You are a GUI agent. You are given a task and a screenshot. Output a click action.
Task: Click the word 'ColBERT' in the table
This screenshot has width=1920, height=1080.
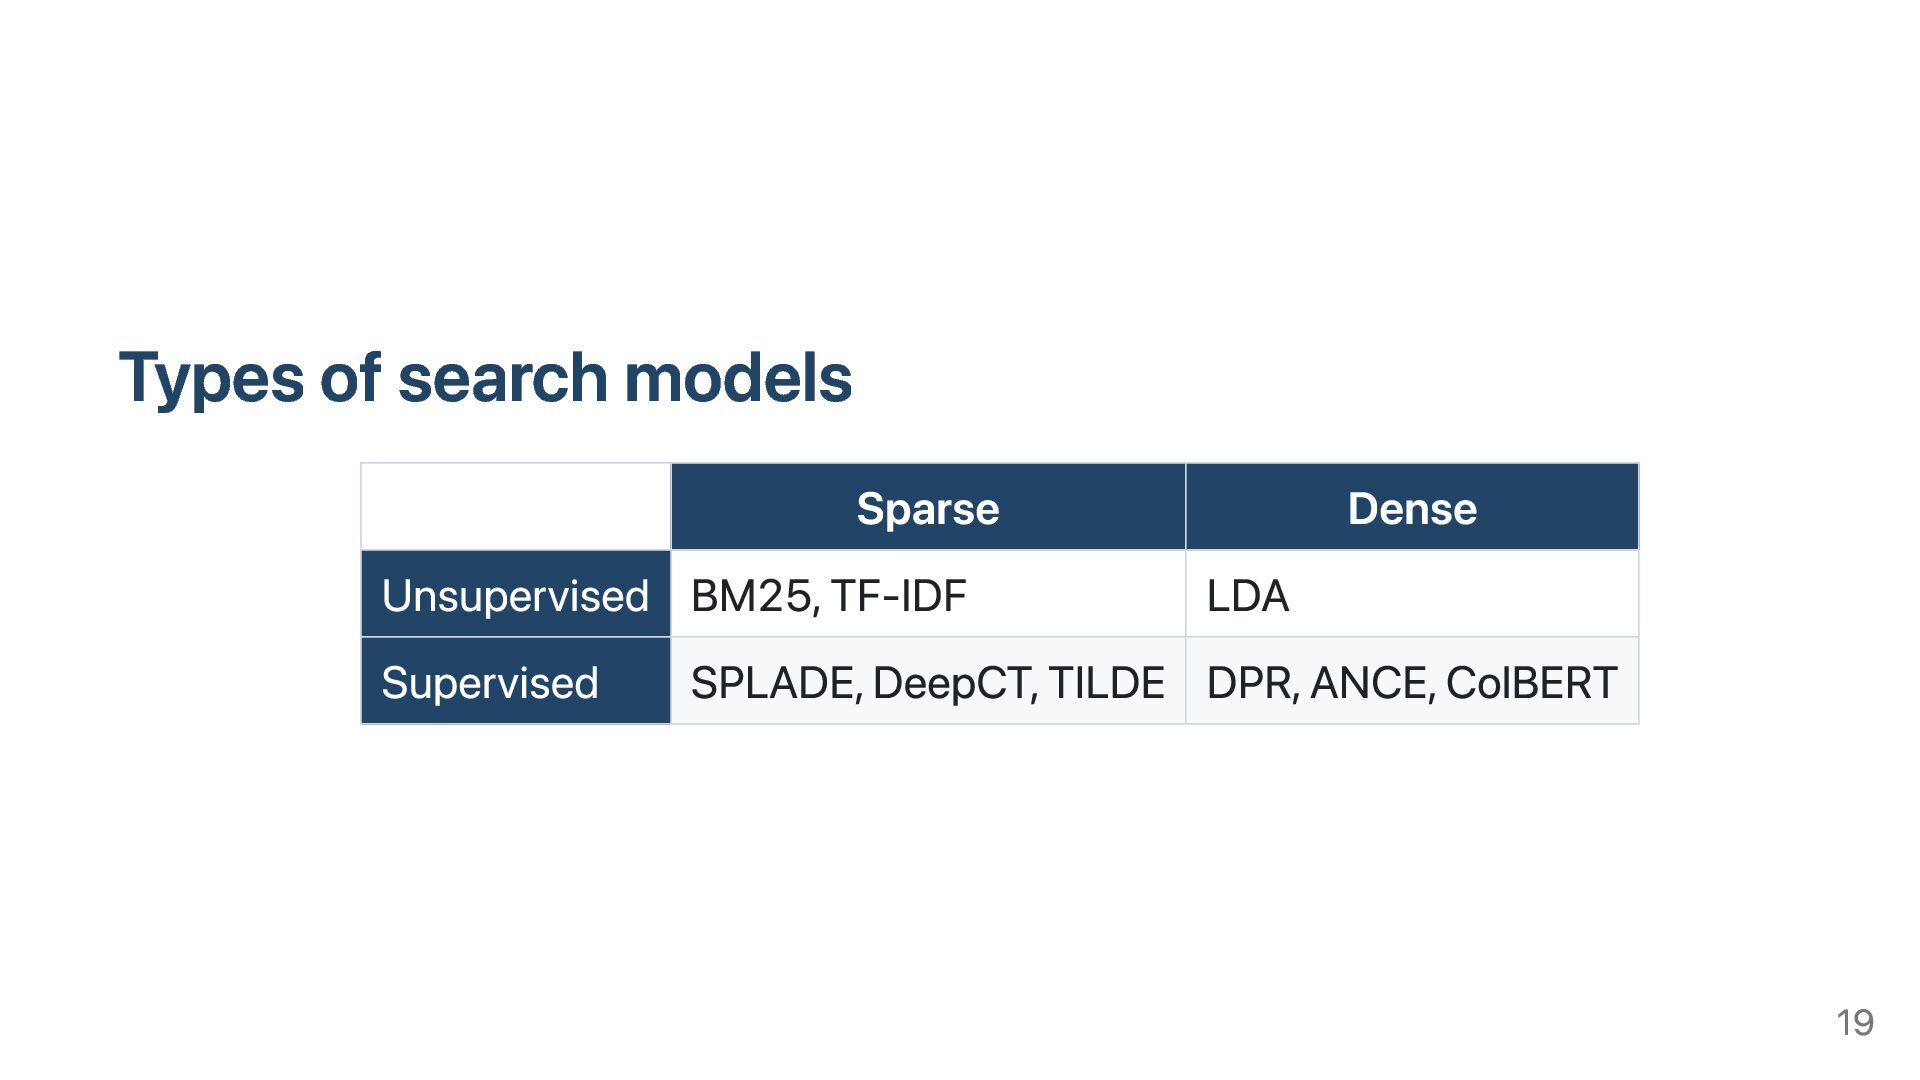point(1531,683)
